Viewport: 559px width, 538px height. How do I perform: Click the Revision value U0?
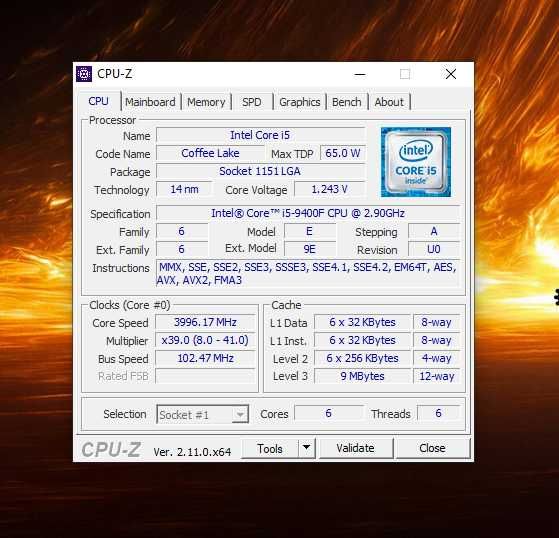434,249
